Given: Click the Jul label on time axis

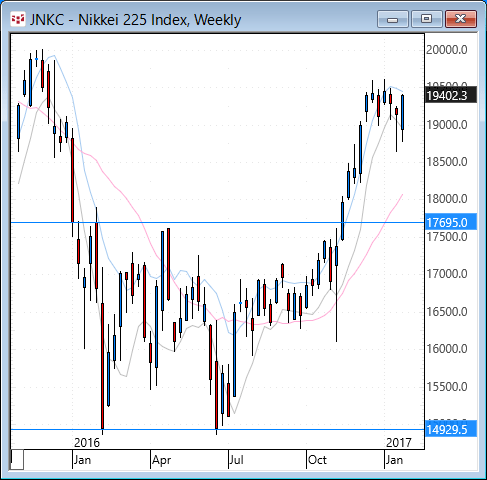Looking at the screenshot, I should pos(237,460).
